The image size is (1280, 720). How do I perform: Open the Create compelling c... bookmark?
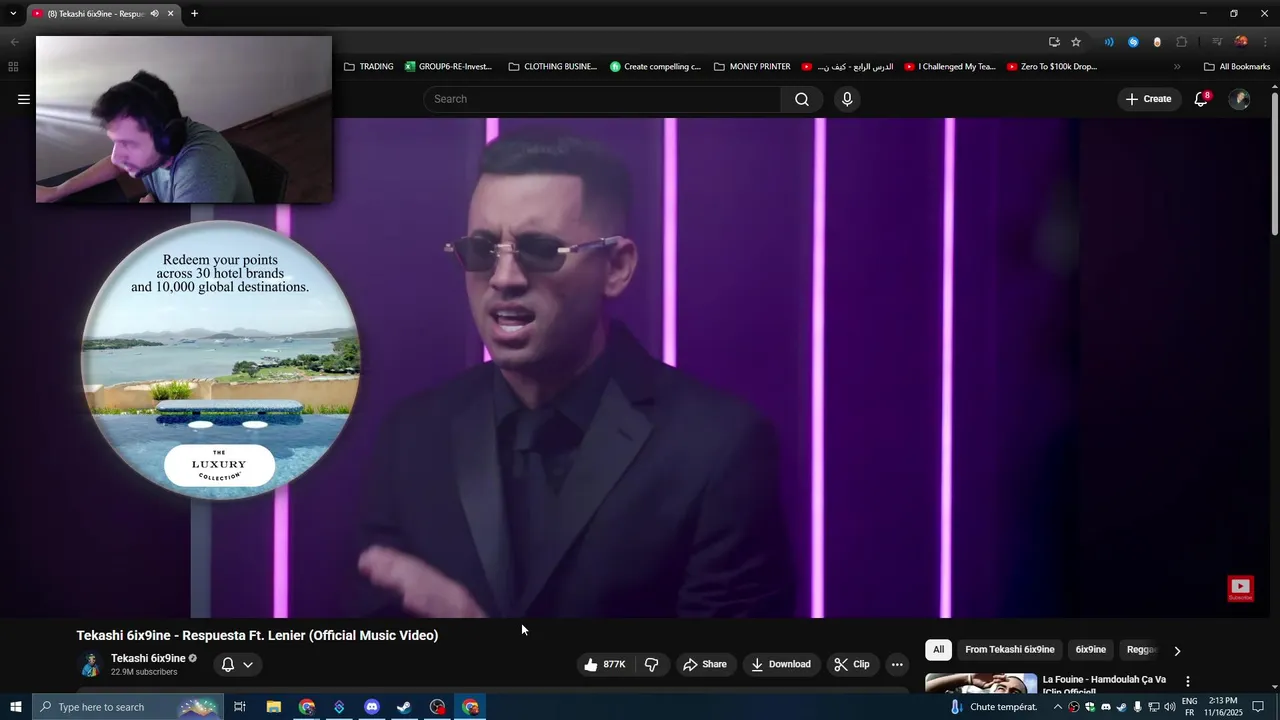click(655, 67)
